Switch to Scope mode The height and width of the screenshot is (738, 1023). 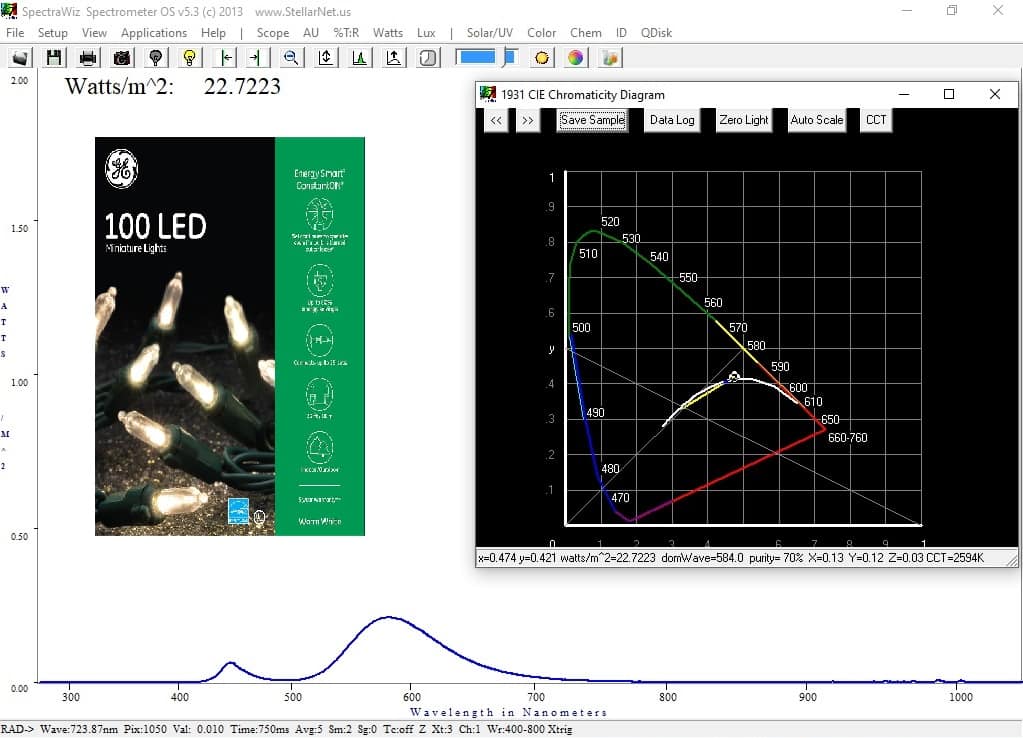(x=273, y=33)
